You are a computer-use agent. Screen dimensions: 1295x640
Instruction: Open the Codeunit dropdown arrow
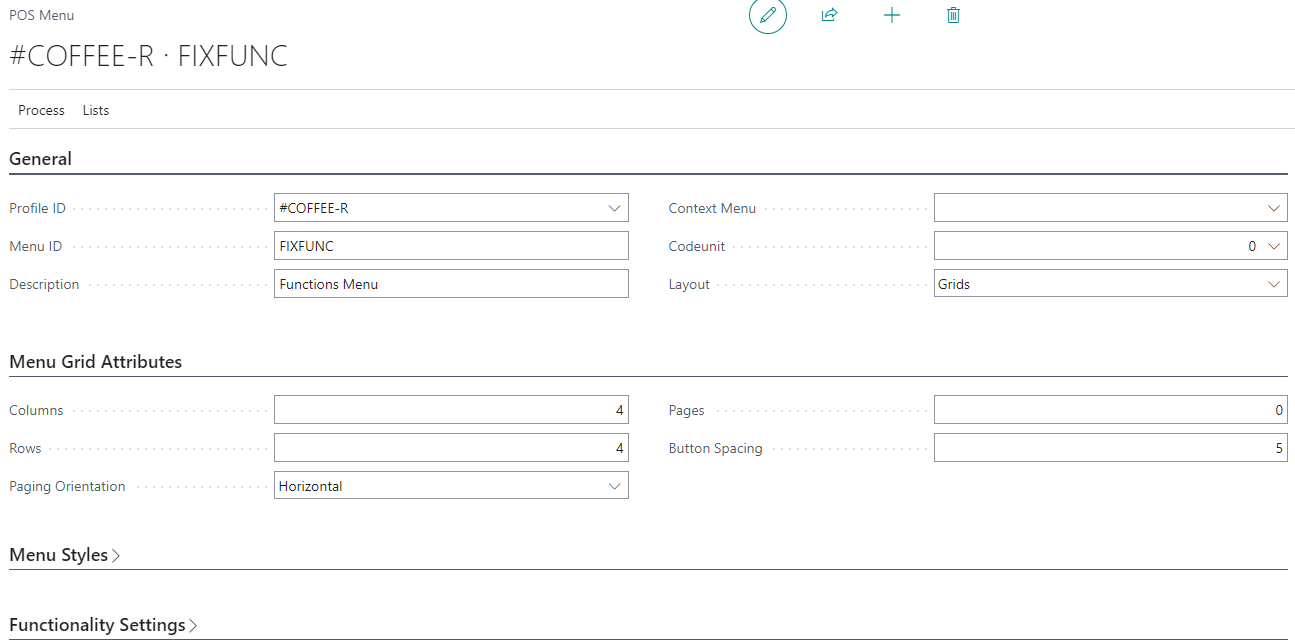(x=1273, y=246)
